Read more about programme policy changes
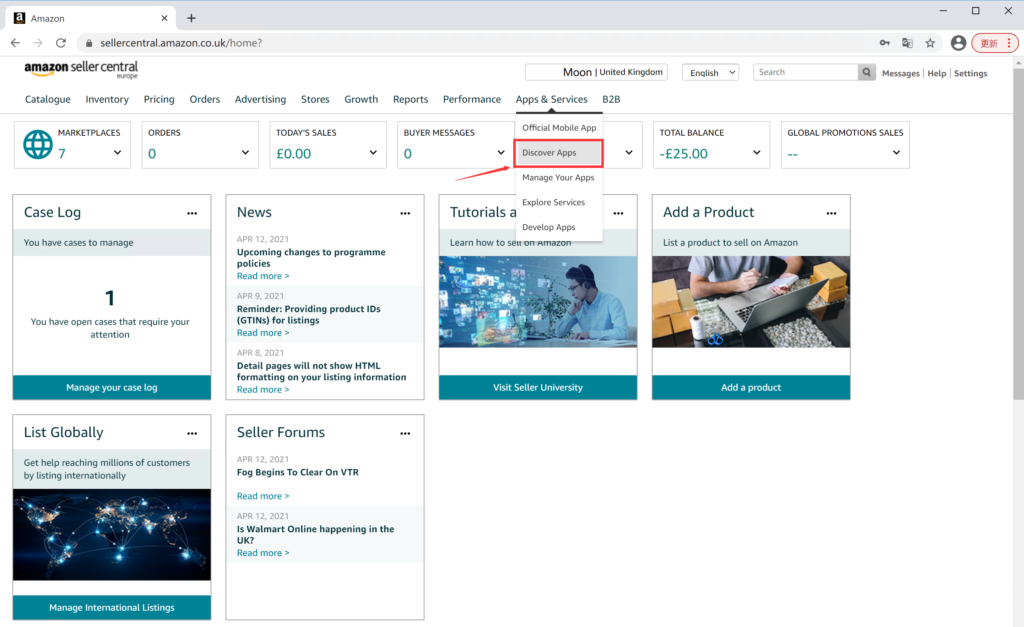 coord(263,276)
